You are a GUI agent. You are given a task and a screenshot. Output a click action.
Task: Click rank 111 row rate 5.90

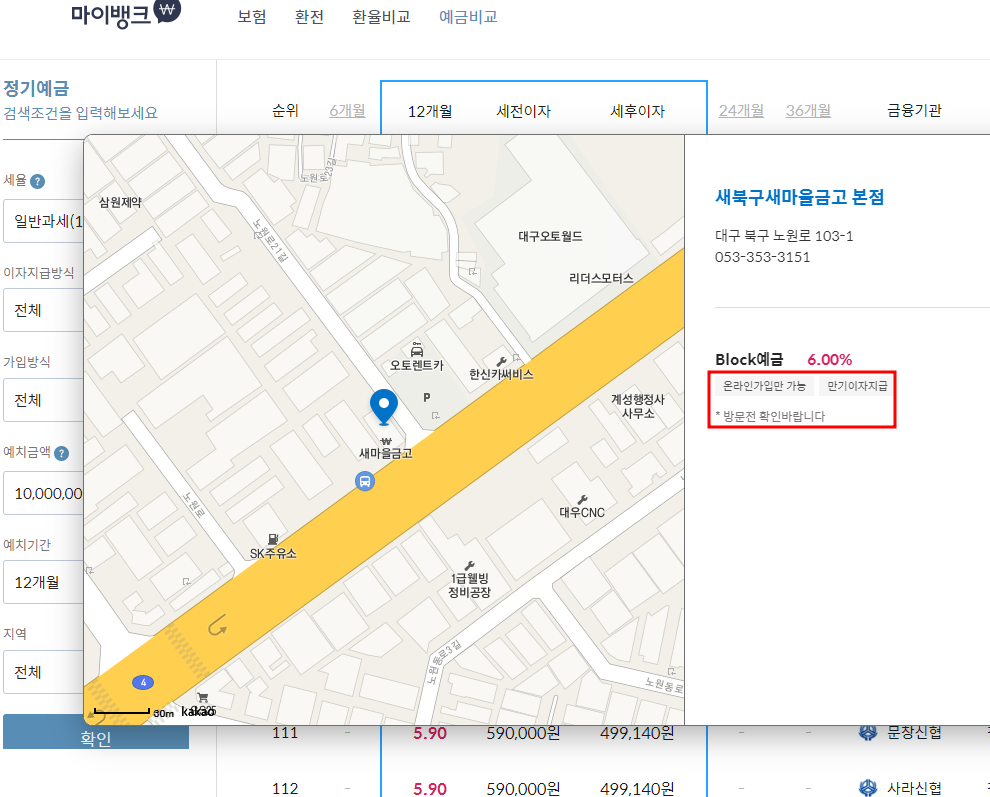point(430,733)
